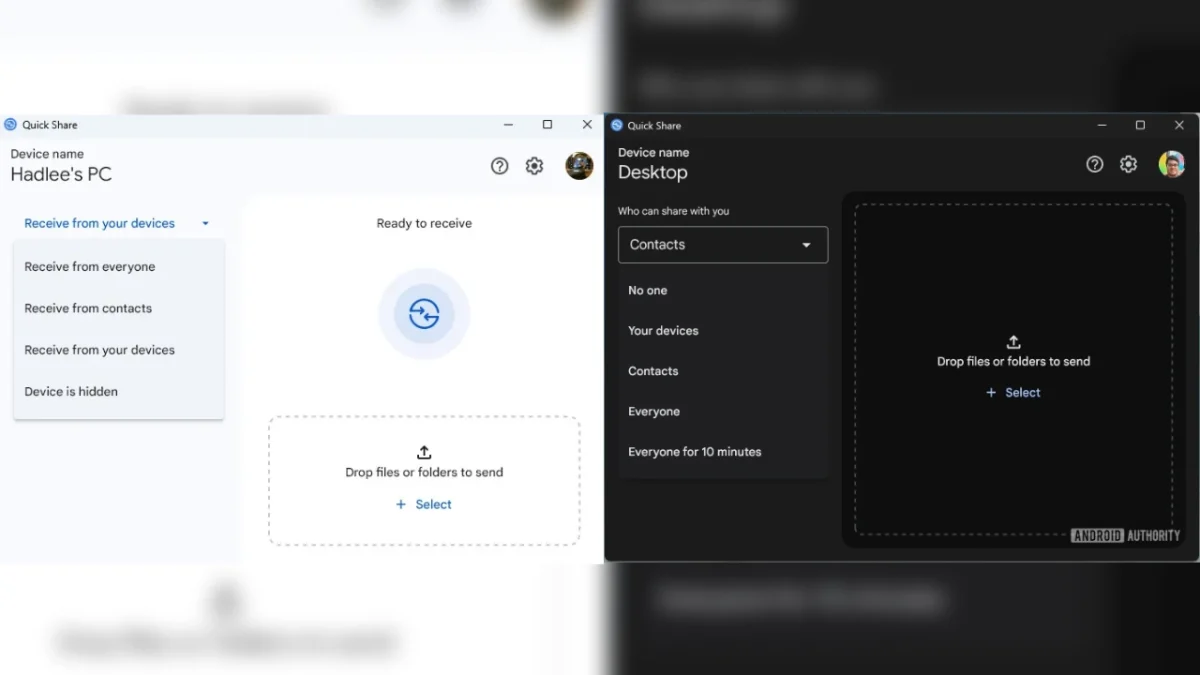This screenshot has width=1200, height=675.
Task: Open settings gear in dark Desktop window
Action: coord(1128,164)
